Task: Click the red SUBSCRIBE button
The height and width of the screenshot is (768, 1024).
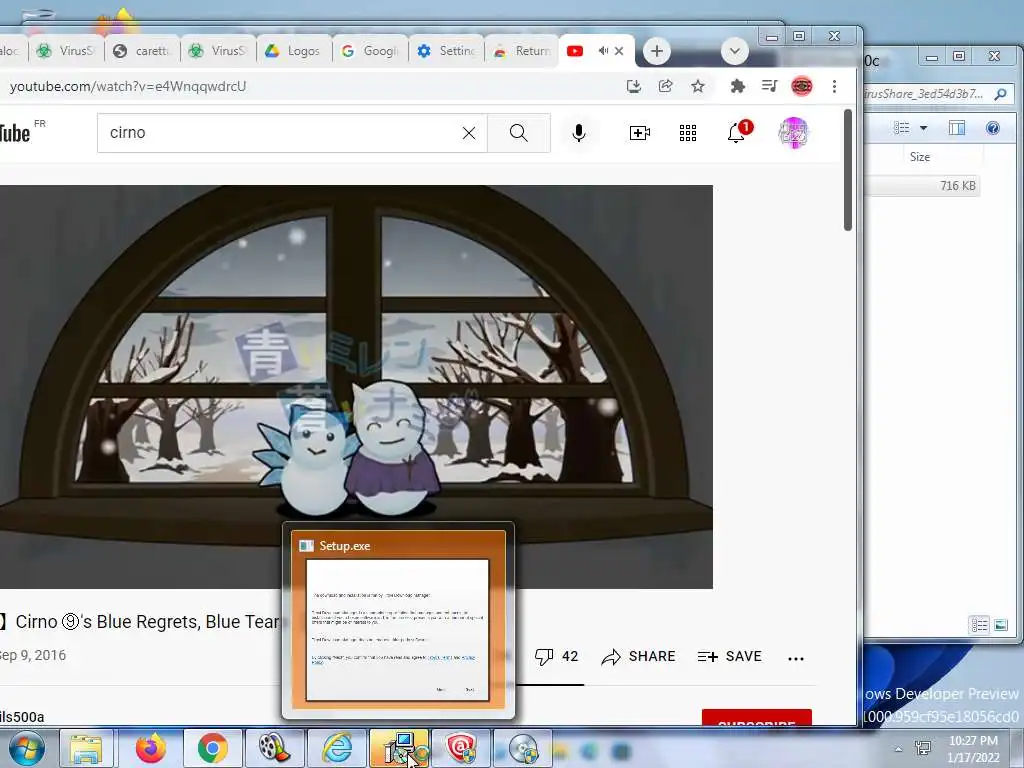Action: (x=757, y=717)
